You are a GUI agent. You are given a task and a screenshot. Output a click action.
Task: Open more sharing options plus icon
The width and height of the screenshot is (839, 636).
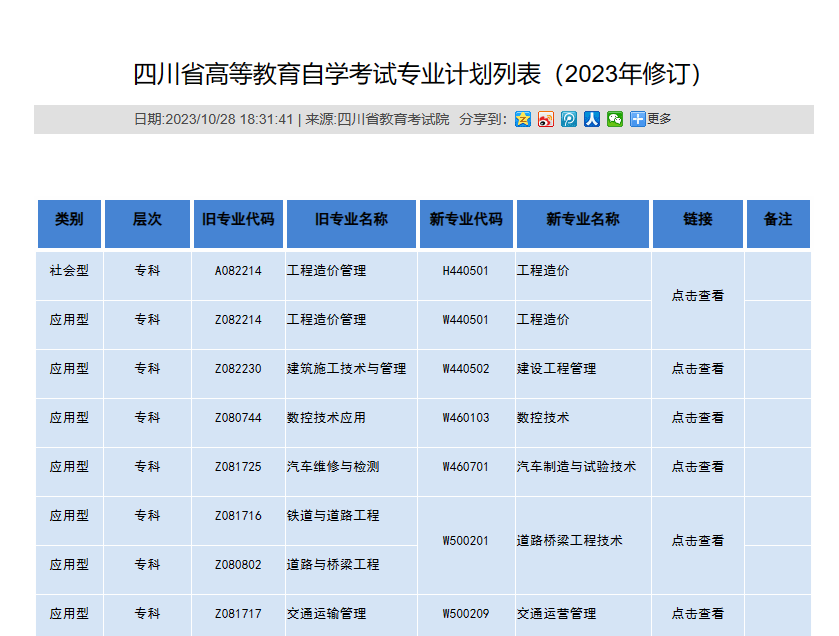click(638, 119)
